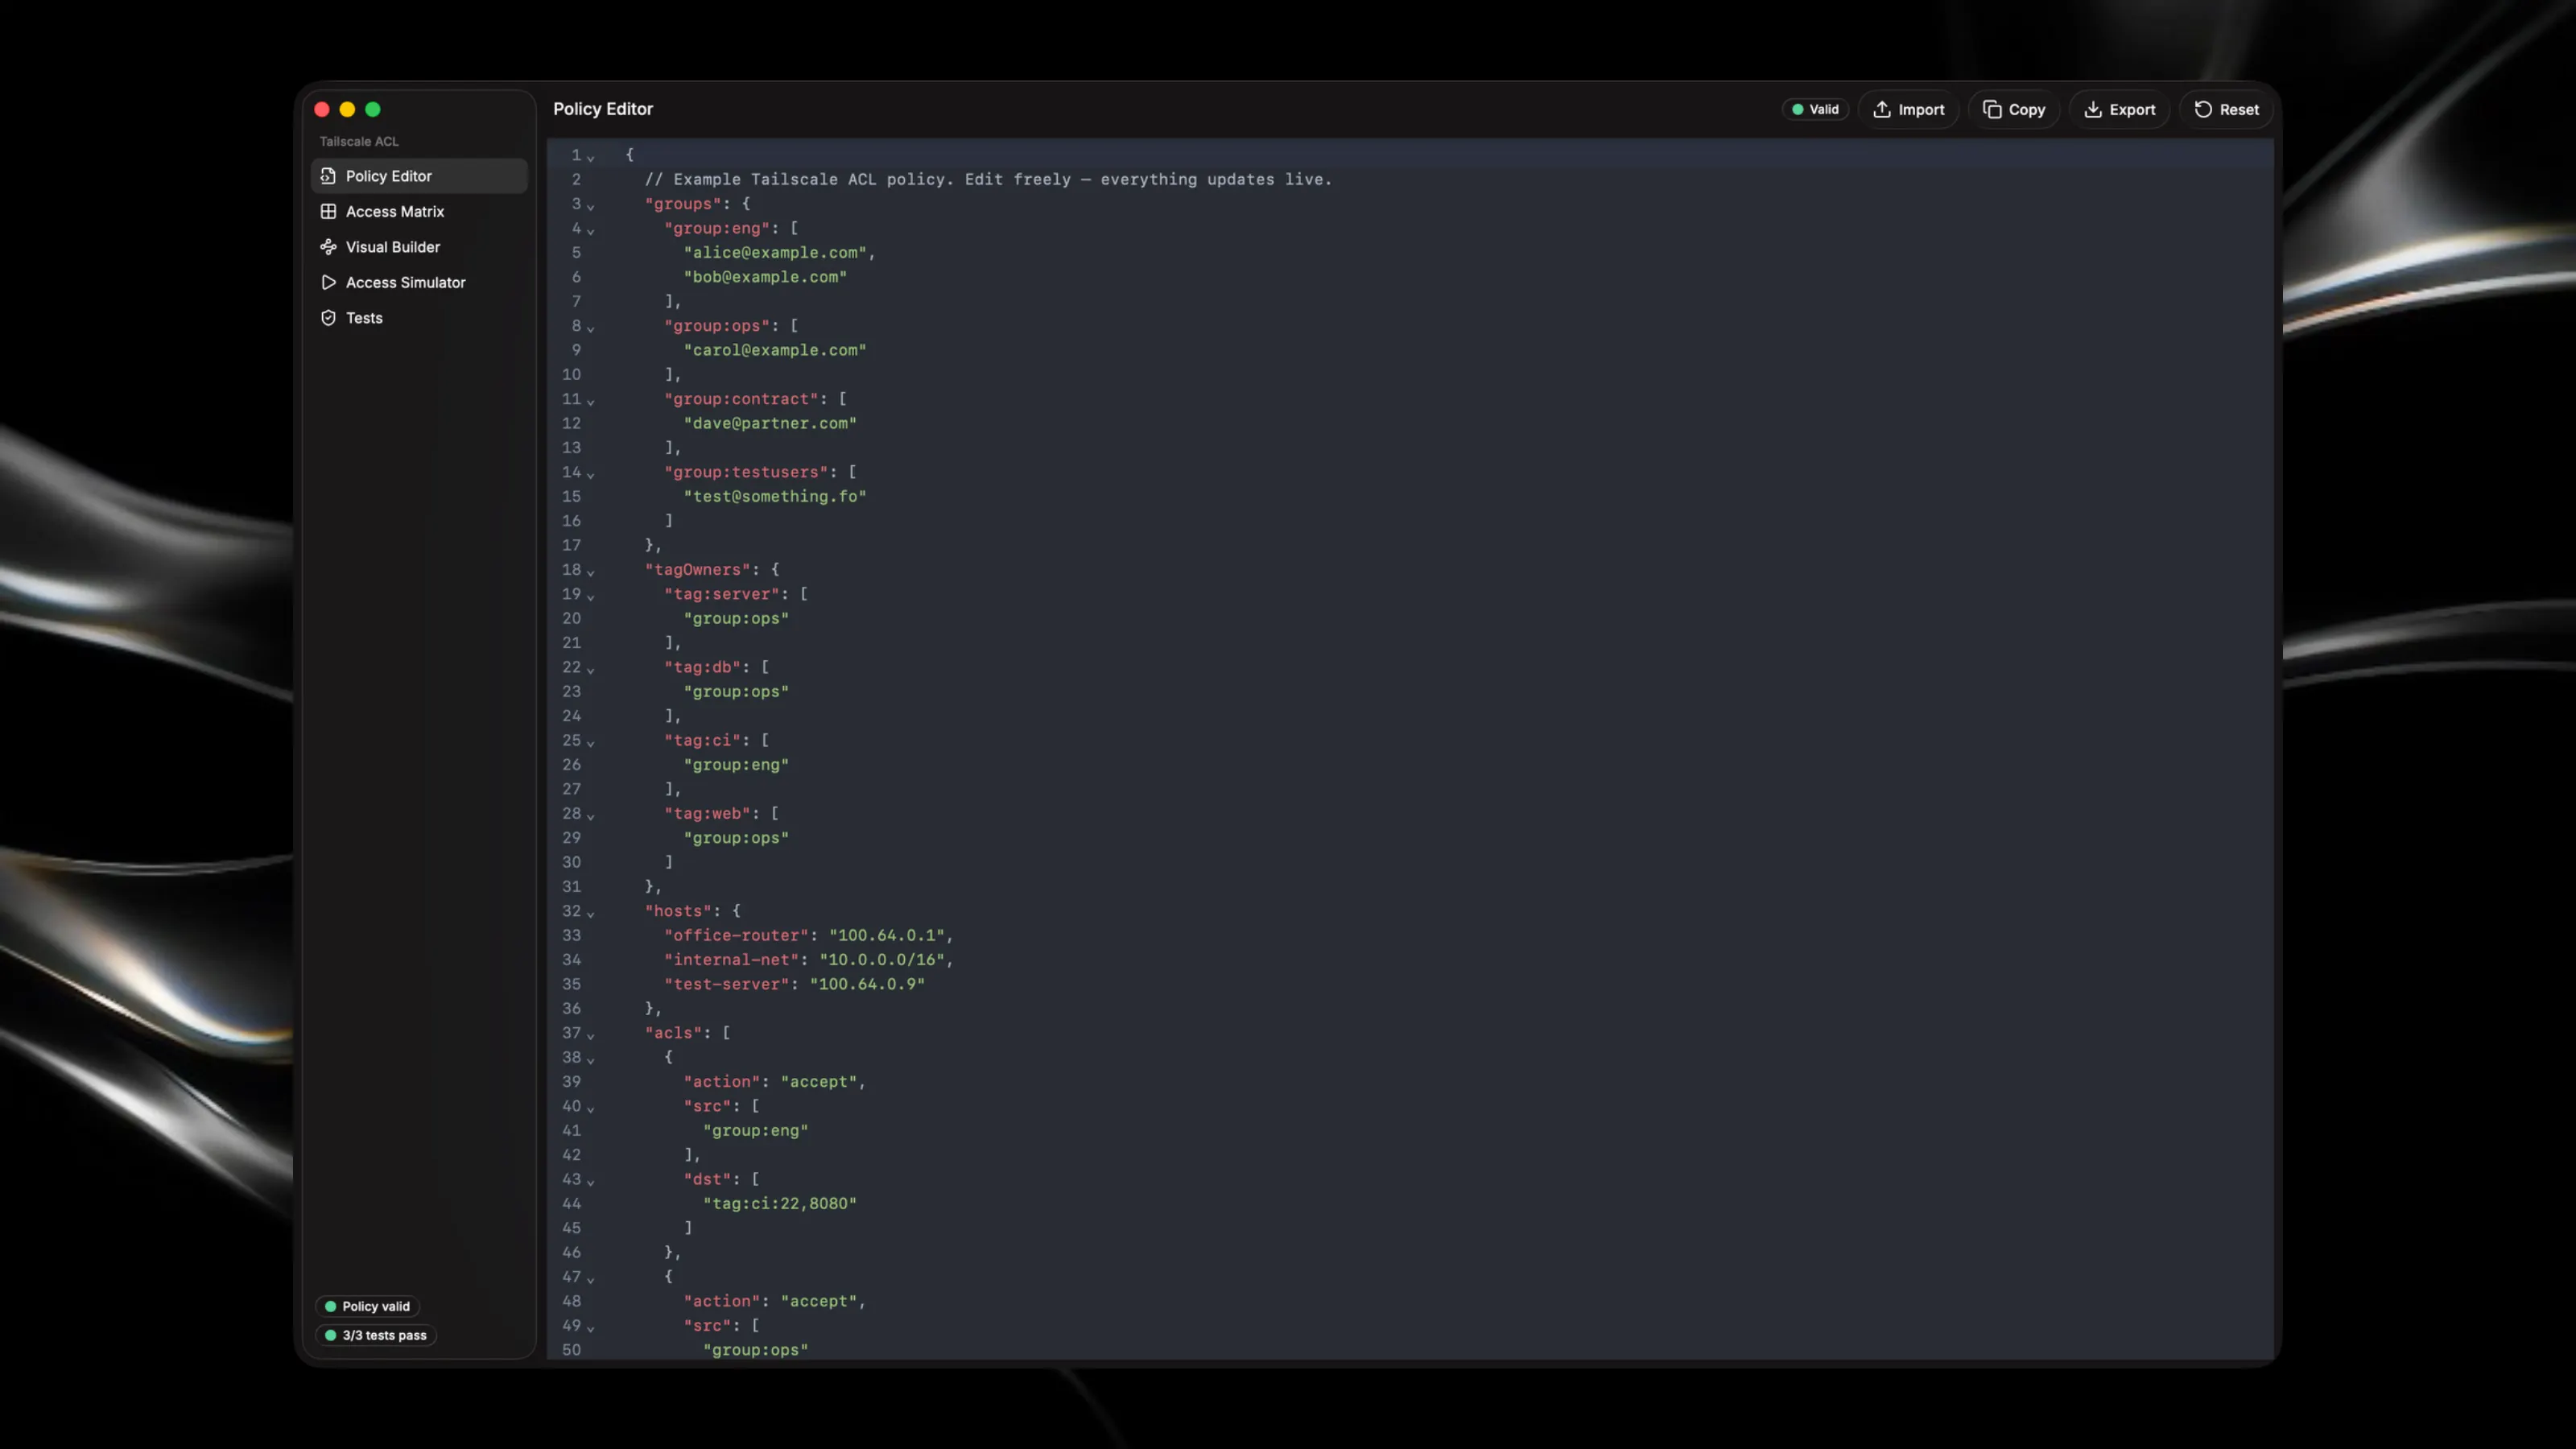
Task: Fold "group:ops" array at line 8
Action: click(591, 328)
